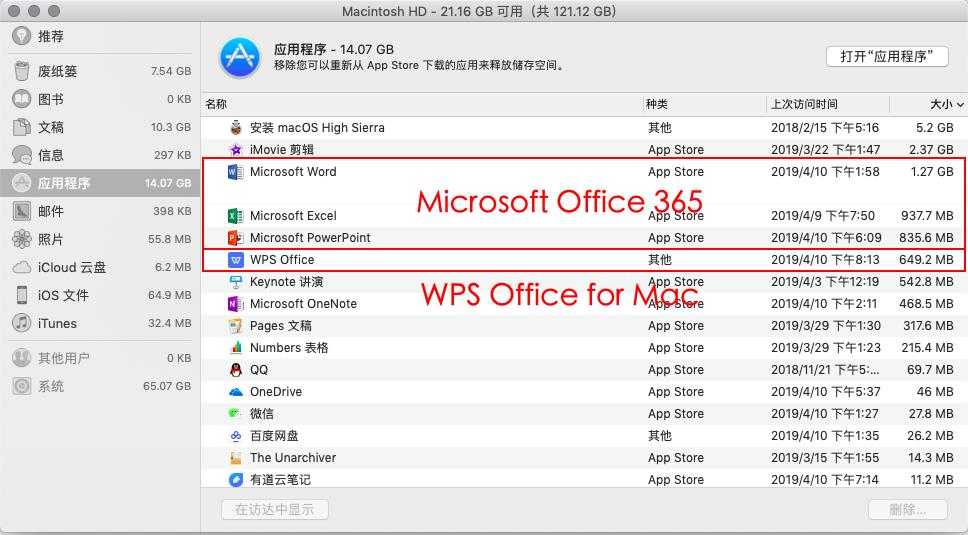
Task: Select the iMovie star icon
Action: click(x=235, y=149)
